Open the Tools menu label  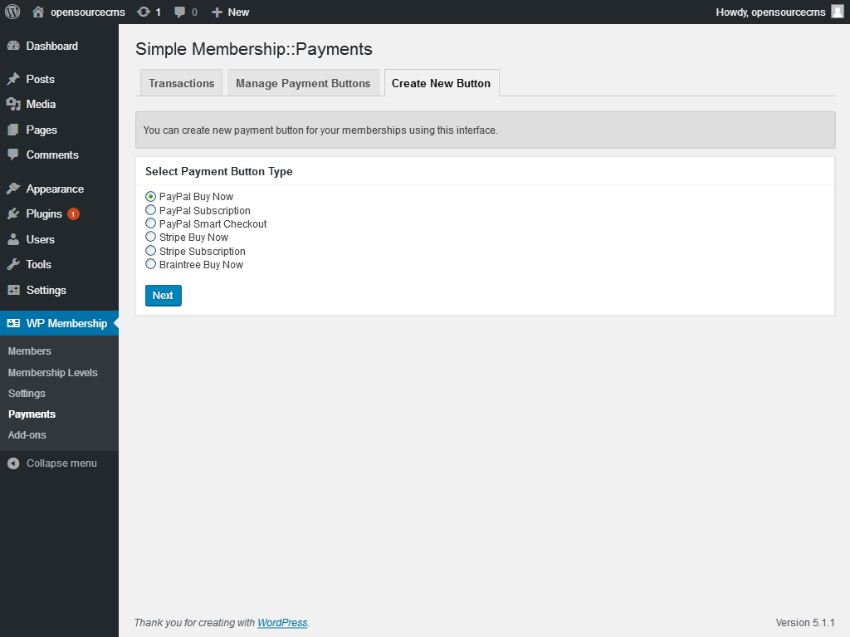[x=39, y=265]
